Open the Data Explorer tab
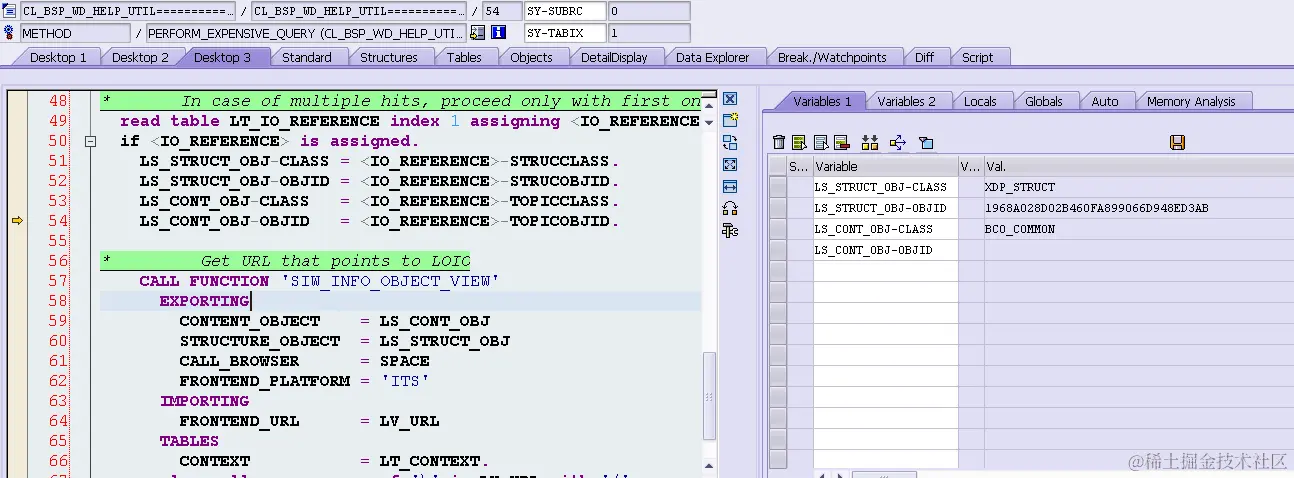The height and width of the screenshot is (478, 1294). 712,57
